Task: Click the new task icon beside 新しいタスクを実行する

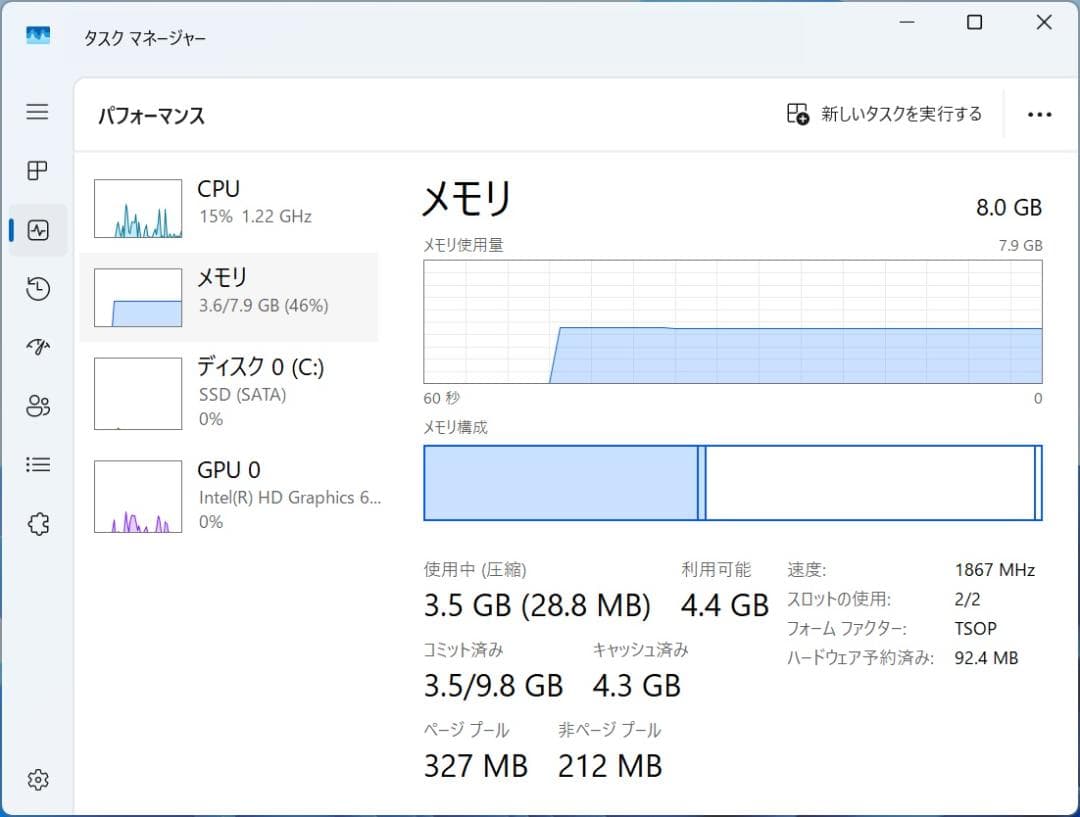Action: (x=798, y=114)
